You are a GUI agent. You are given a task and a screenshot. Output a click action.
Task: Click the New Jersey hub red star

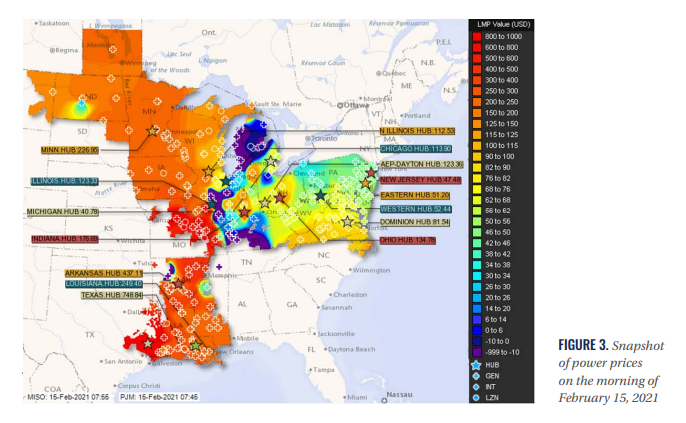click(x=371, y=173)
